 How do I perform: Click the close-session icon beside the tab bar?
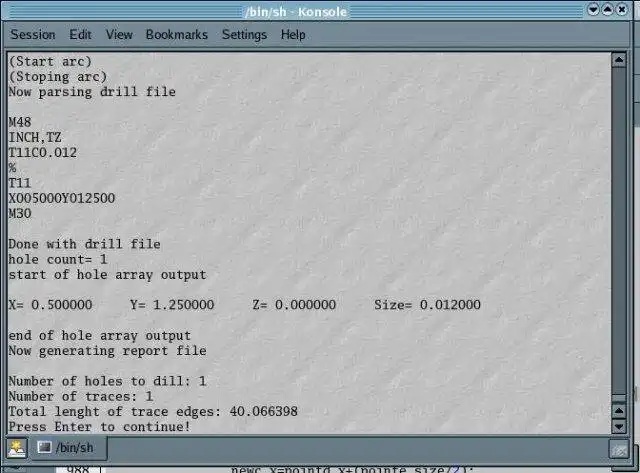pos(619,450)
